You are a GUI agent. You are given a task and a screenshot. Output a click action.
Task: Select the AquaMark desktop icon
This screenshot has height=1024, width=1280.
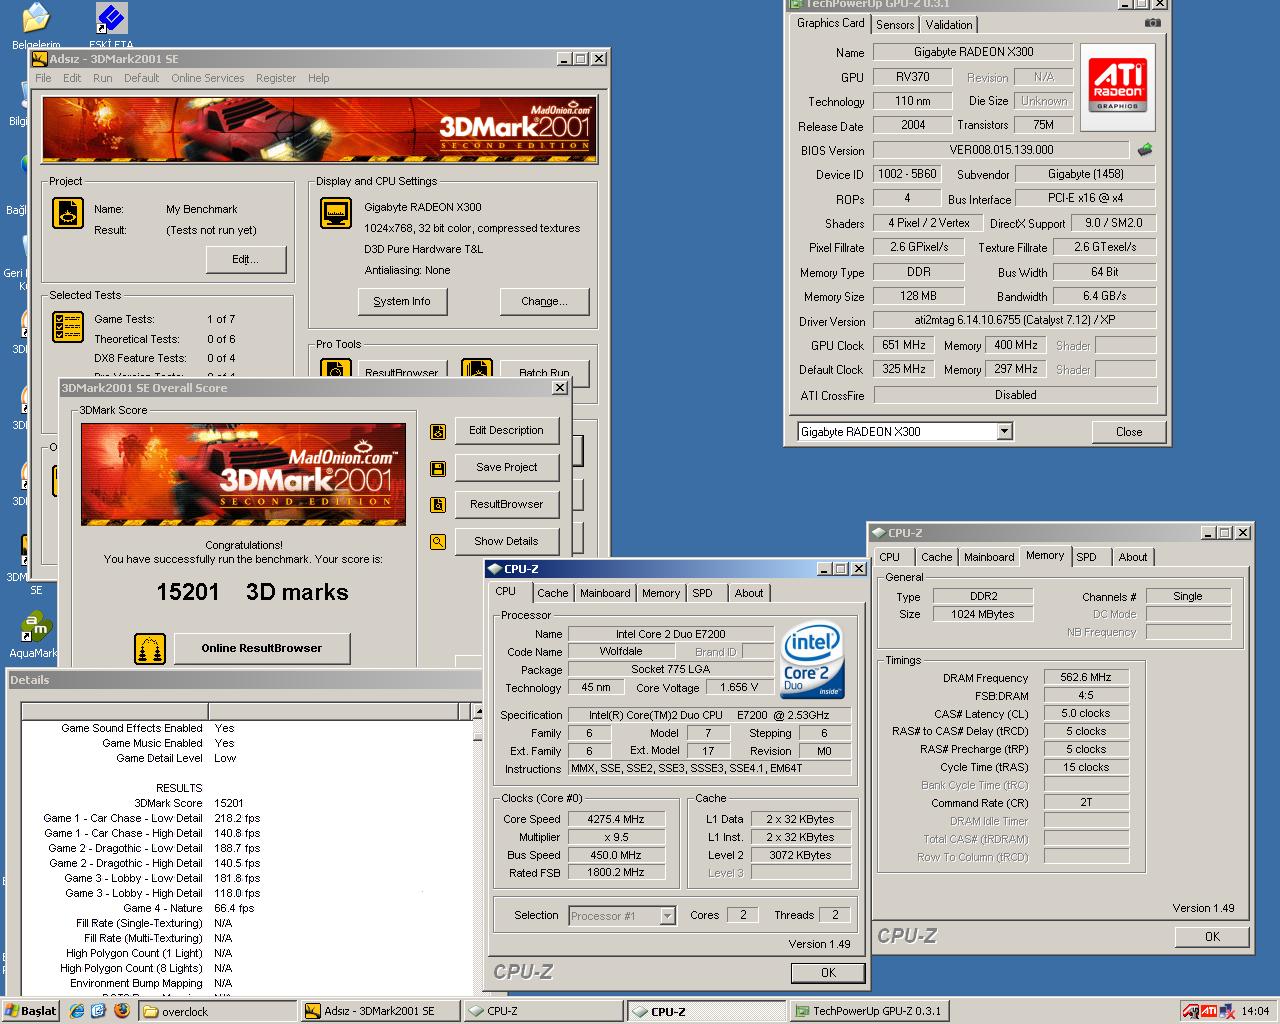[x=36, y=628]
